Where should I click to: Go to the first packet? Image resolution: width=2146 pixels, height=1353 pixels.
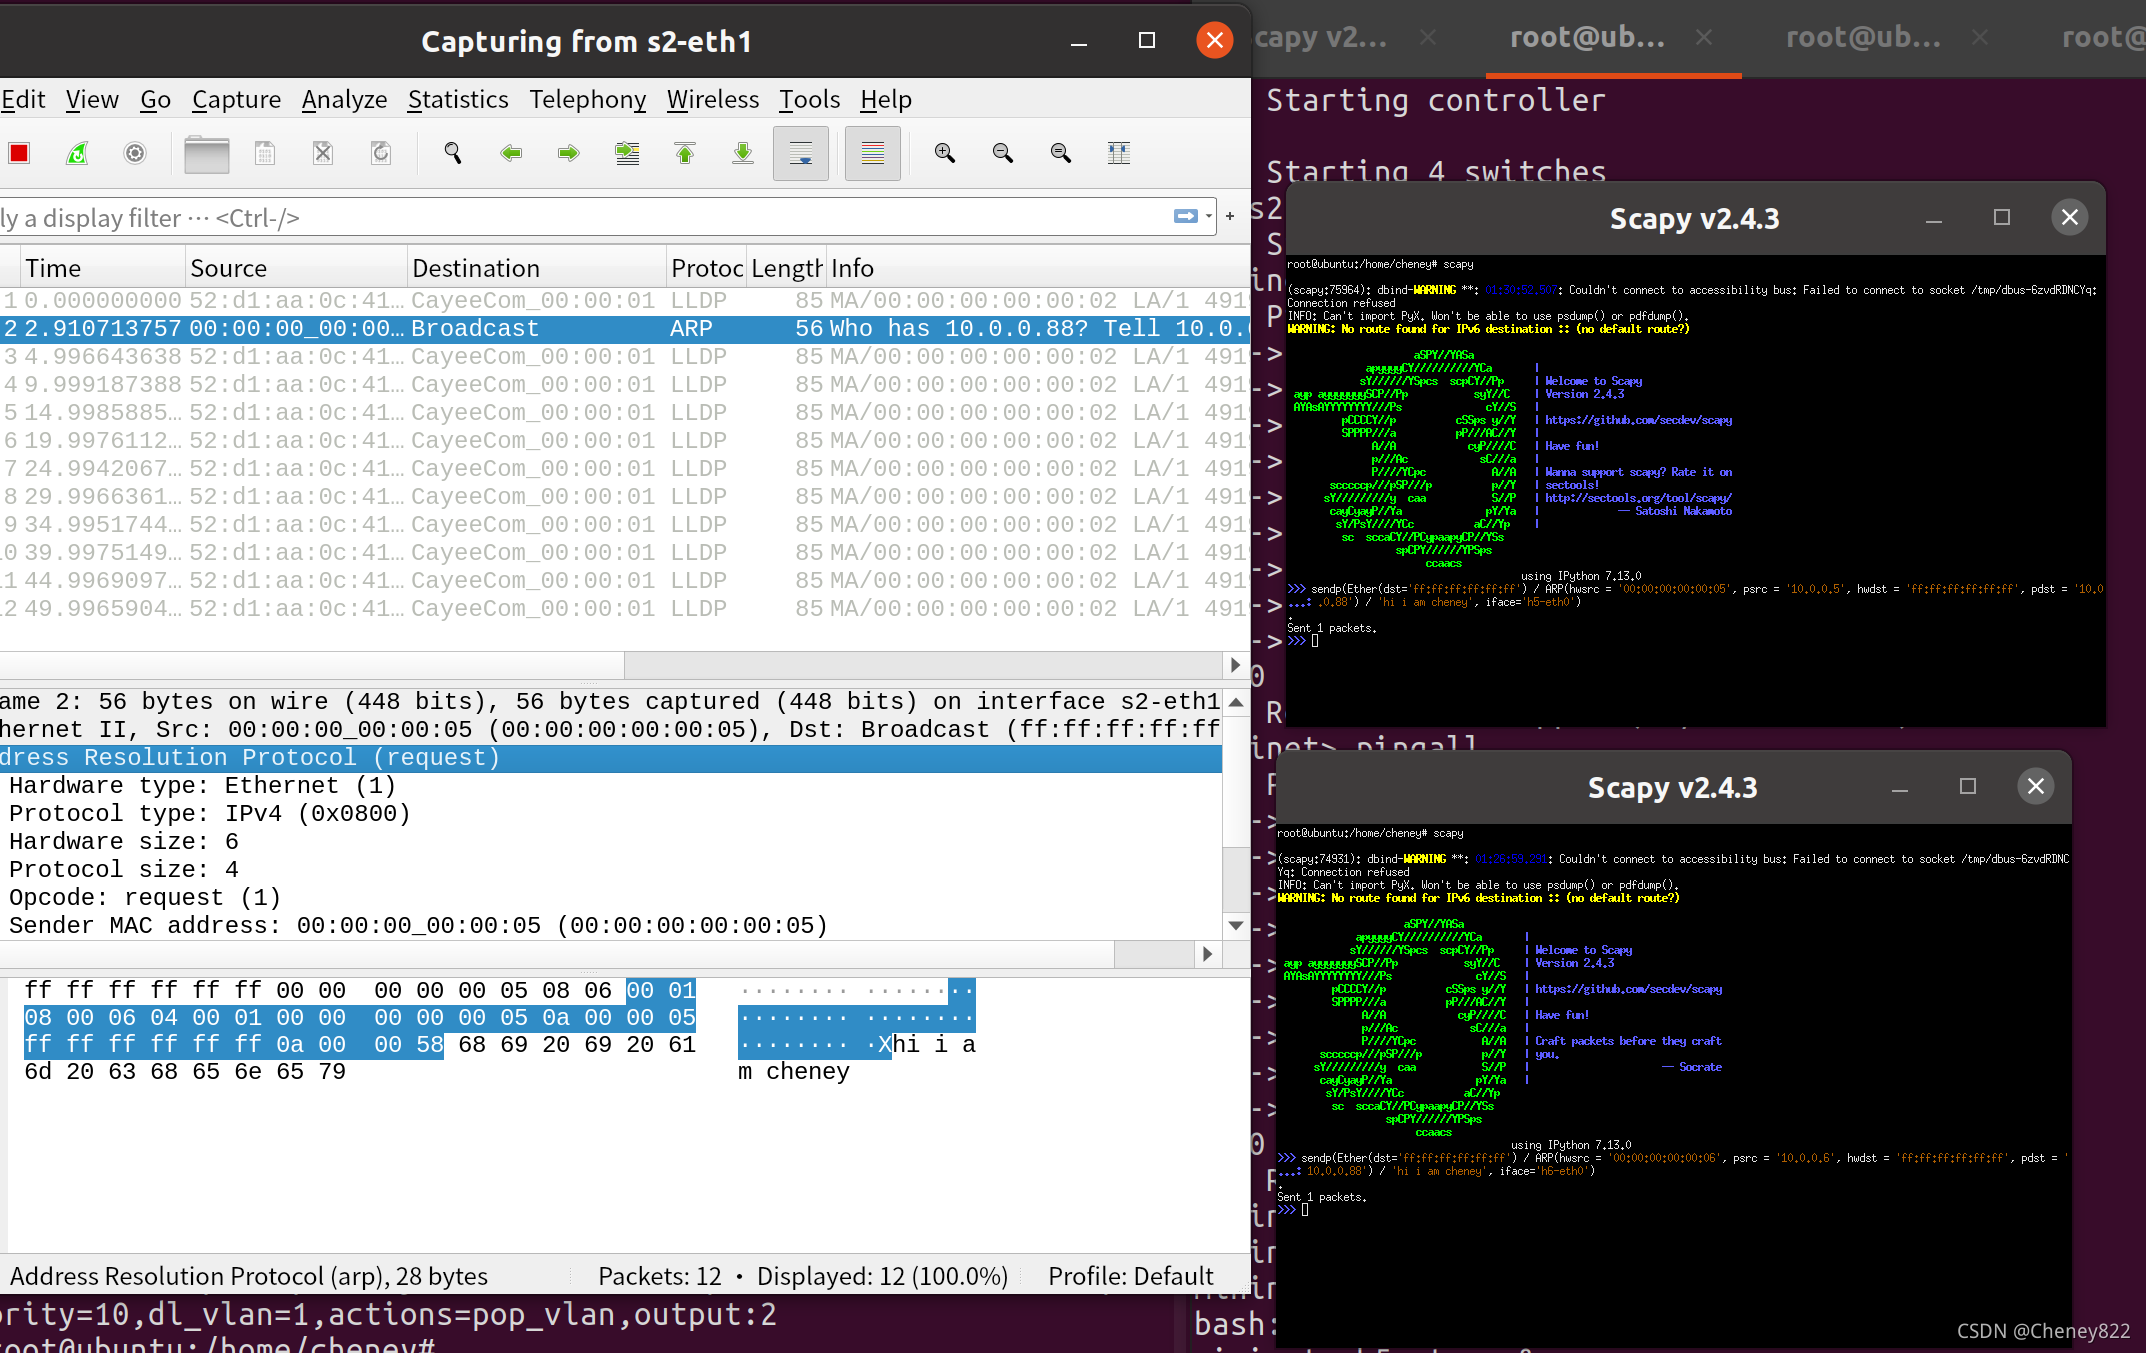tap(685, 153)
